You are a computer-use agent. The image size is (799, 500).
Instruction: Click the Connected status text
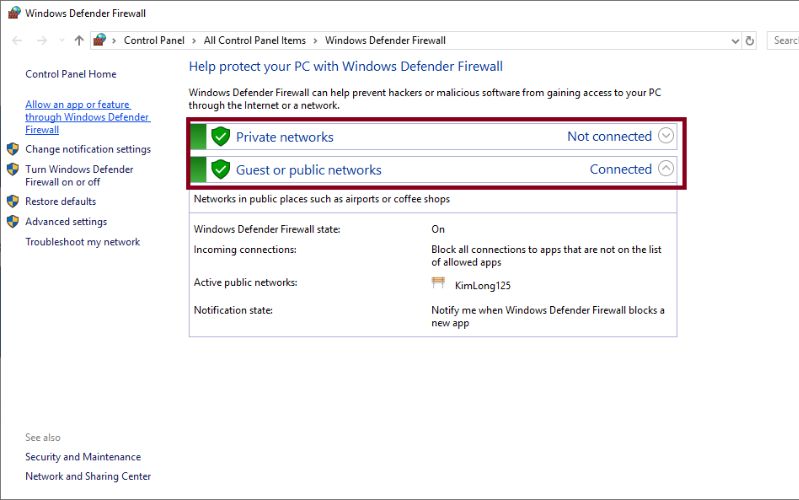click(621, 169)
